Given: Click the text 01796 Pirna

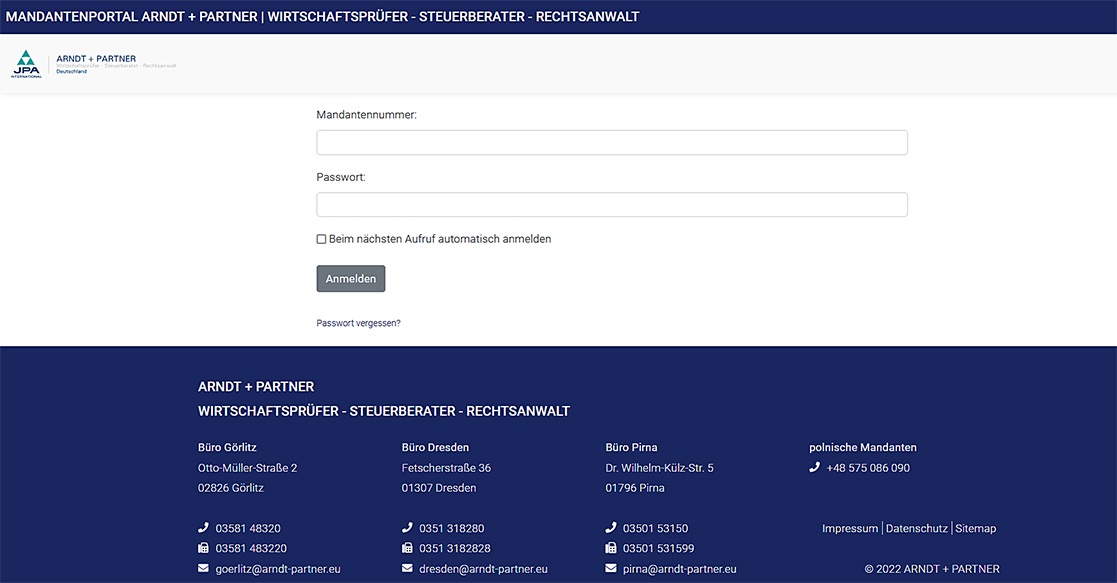Looking at the screenshot, I should click(x=635, y=488).
